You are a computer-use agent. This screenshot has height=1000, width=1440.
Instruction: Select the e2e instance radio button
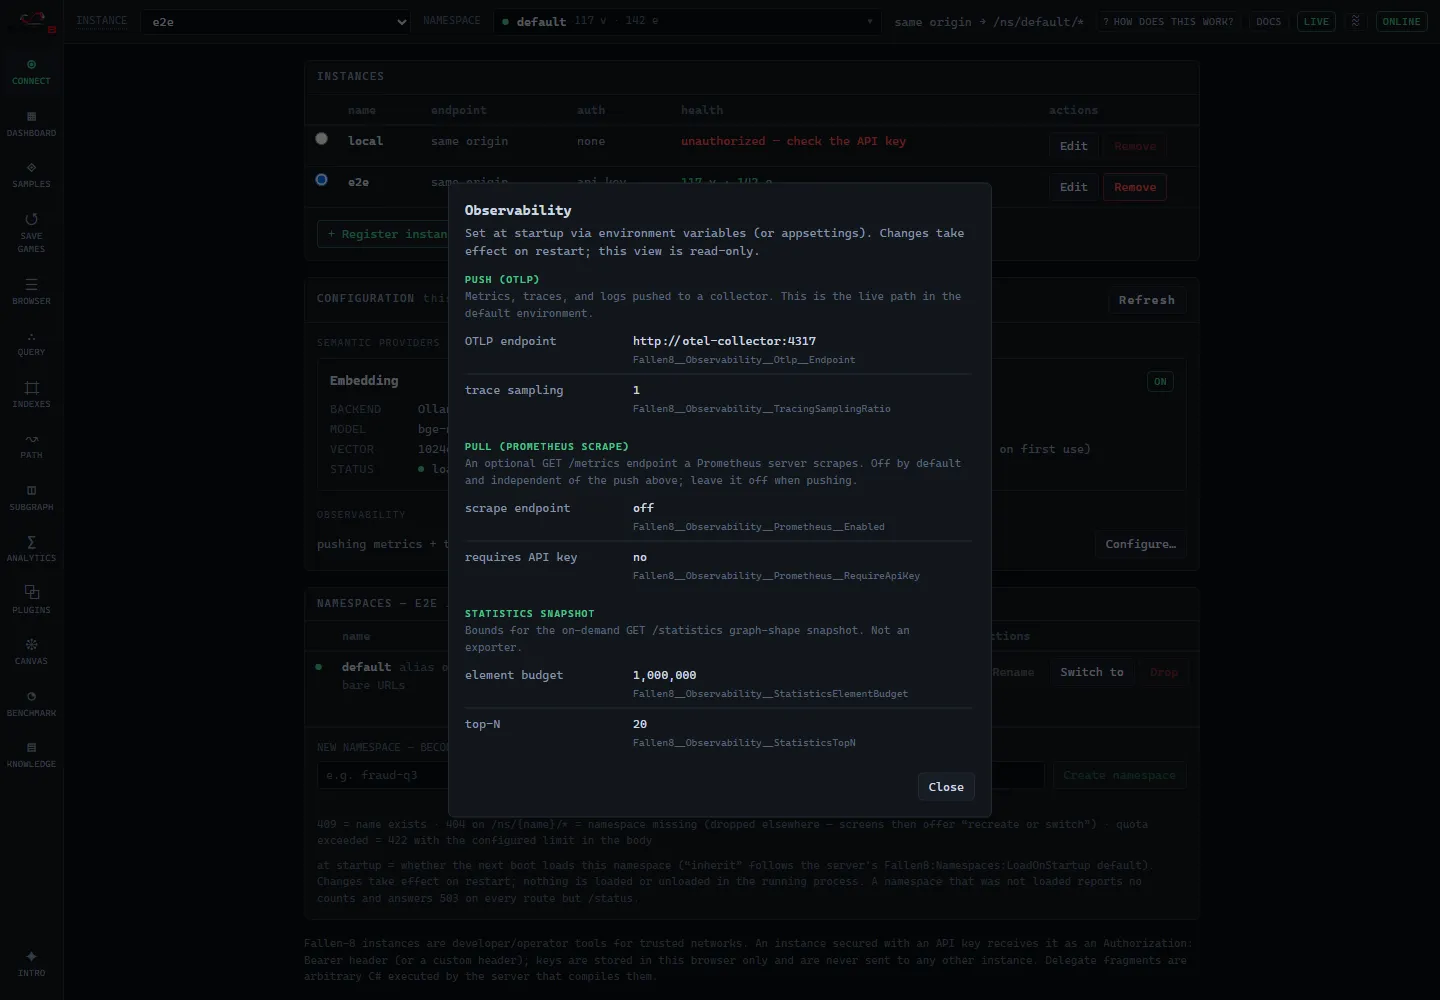click(321, 180)
